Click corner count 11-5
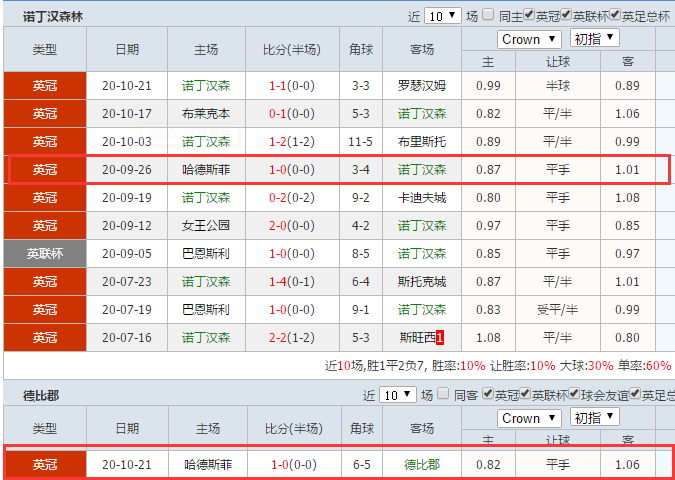 coord(361,142)
